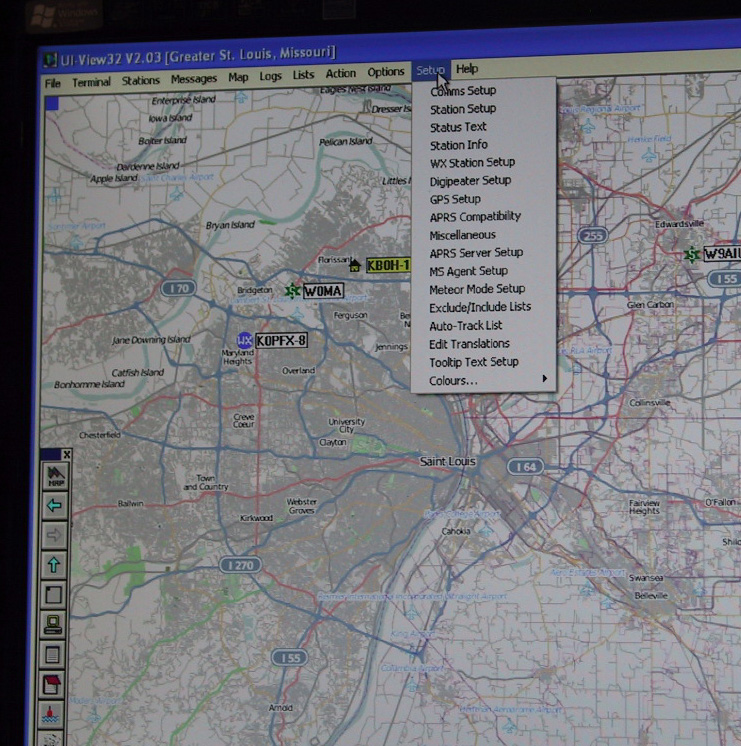Image resolution: width=741 pixels, height=746 pixels.
Task: Open WX Station Setup
Action: [x=472, y=162]
